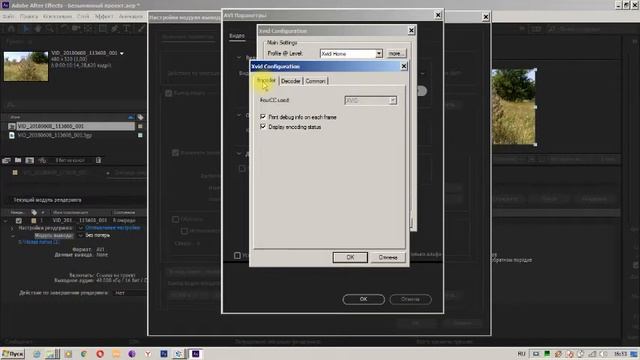
Task: Click the tag icon in render queue header
Action: click(34, 212)
